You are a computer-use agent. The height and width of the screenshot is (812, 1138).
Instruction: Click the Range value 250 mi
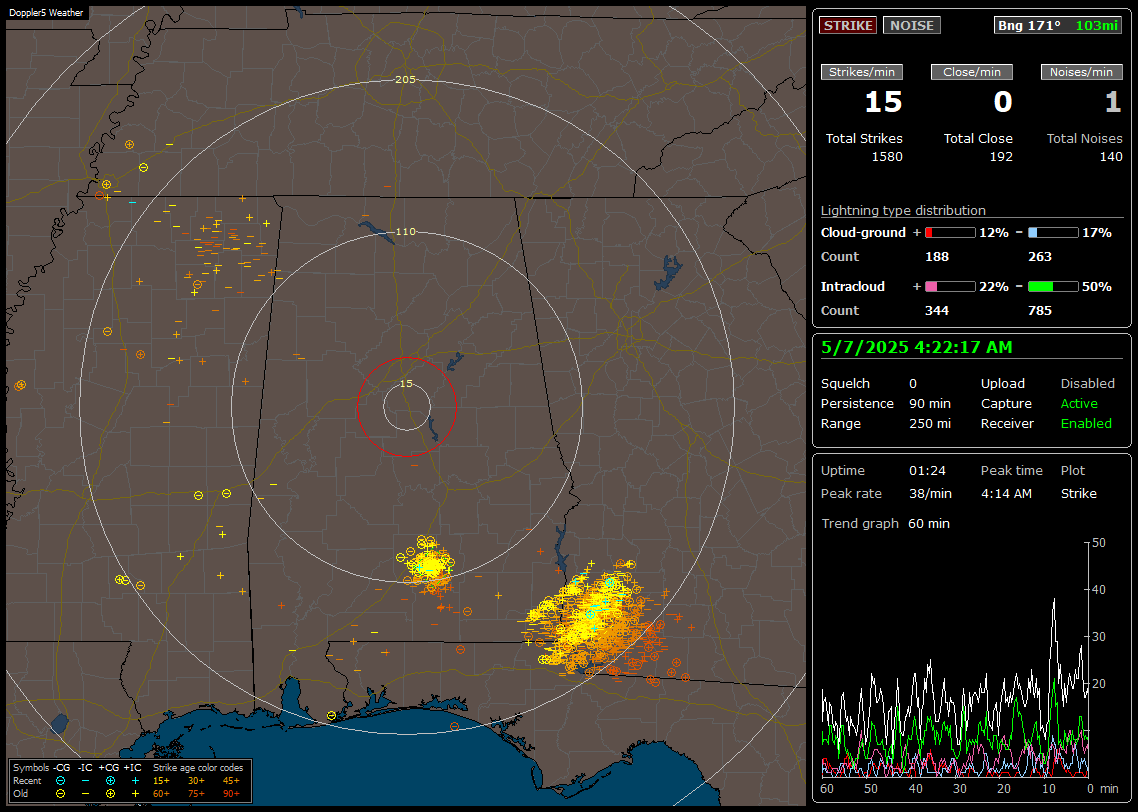pos(930,424)
